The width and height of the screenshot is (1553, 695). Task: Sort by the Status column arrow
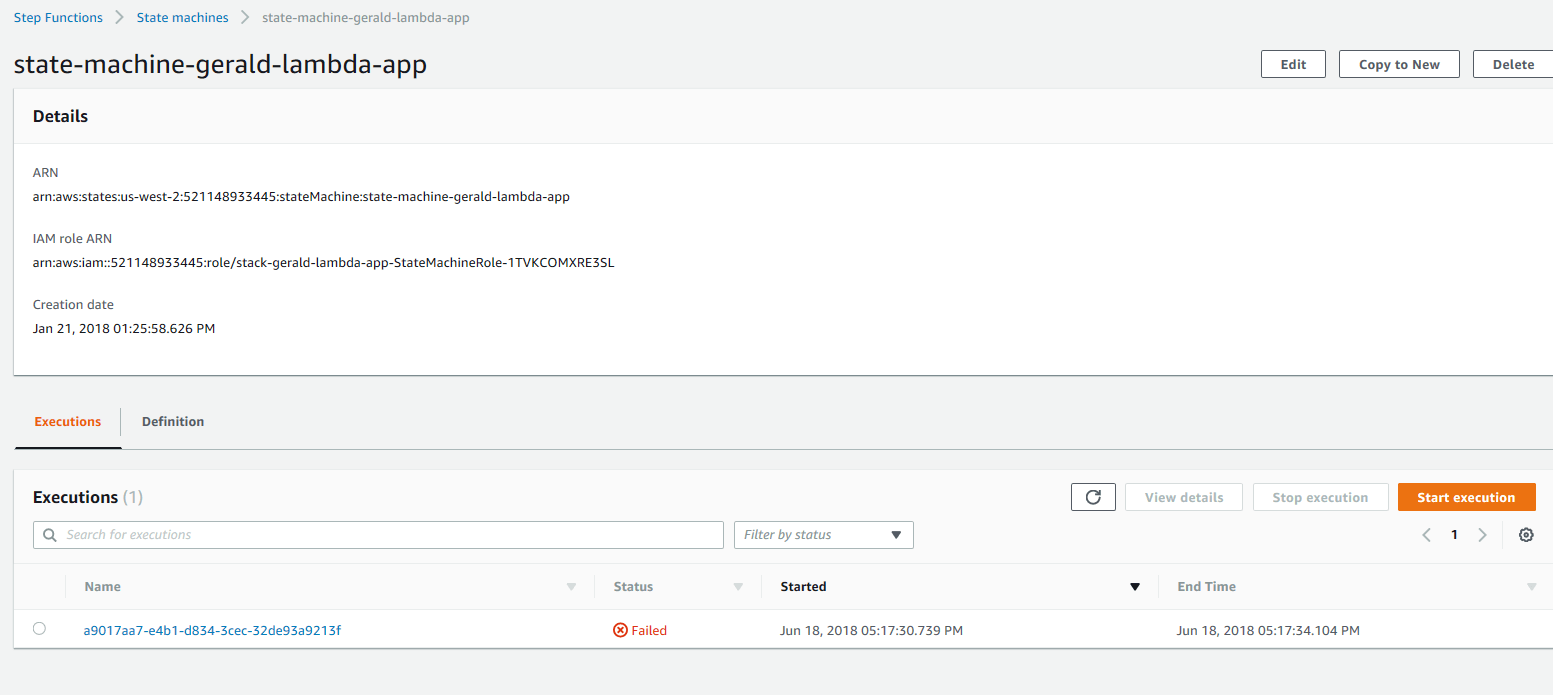pyautogui.click(x=738, y=587)
